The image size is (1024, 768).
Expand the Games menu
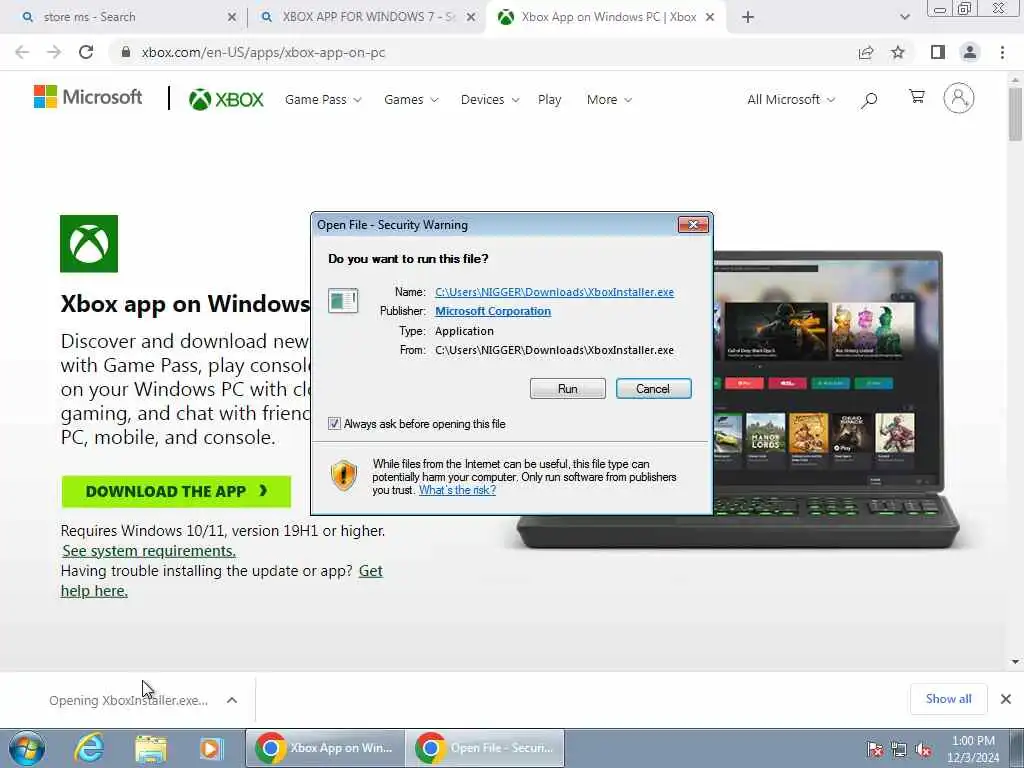411,100
